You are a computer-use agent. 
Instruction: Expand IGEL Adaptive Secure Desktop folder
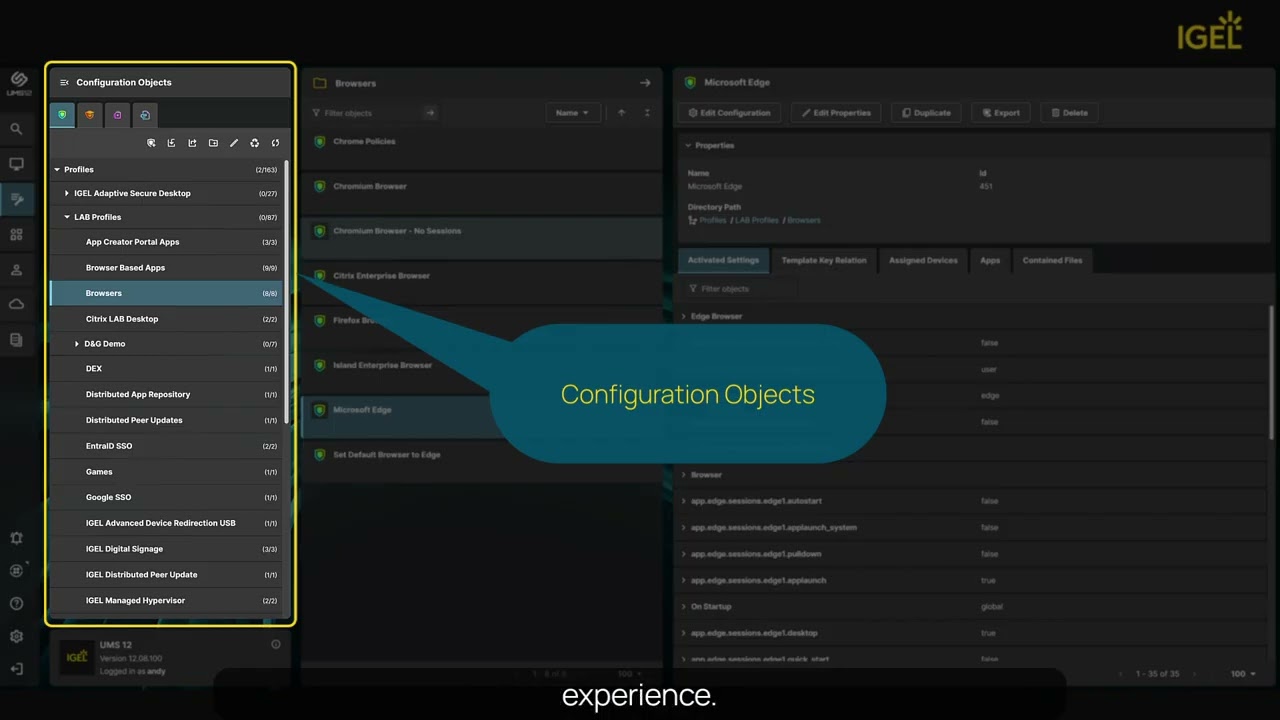[x=67, y=194]
